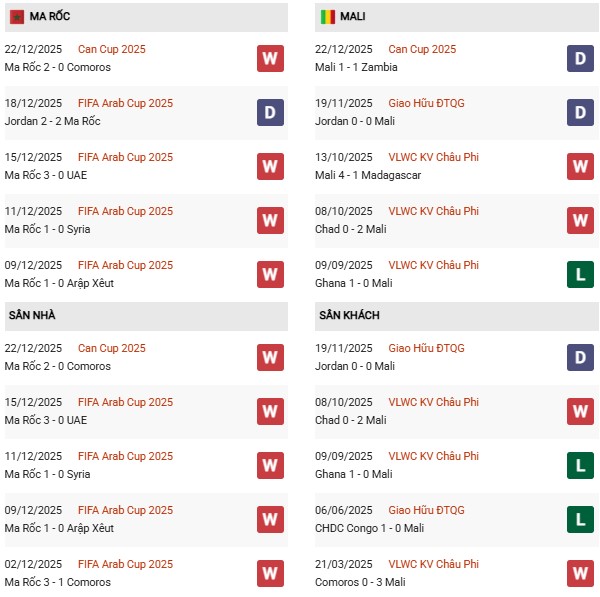Open FIFA Arab Cup 2025 link in Jordan 2-2 Ma Rốc row

tap(125, 103)
